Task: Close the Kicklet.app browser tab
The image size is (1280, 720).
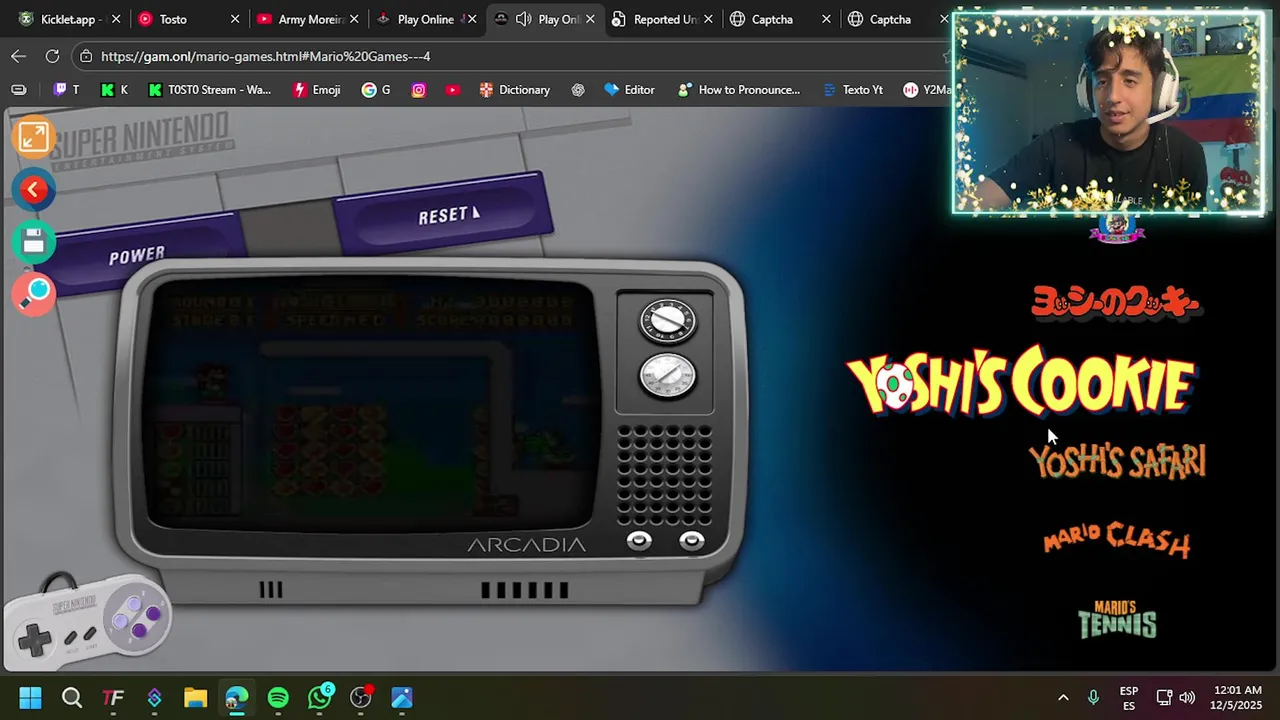Action: [x=116, y=19]
